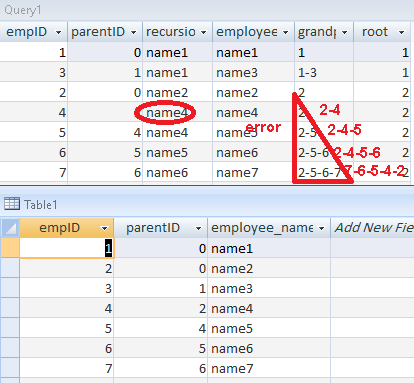Click the name6 cell in Table1

coord(269,348)
